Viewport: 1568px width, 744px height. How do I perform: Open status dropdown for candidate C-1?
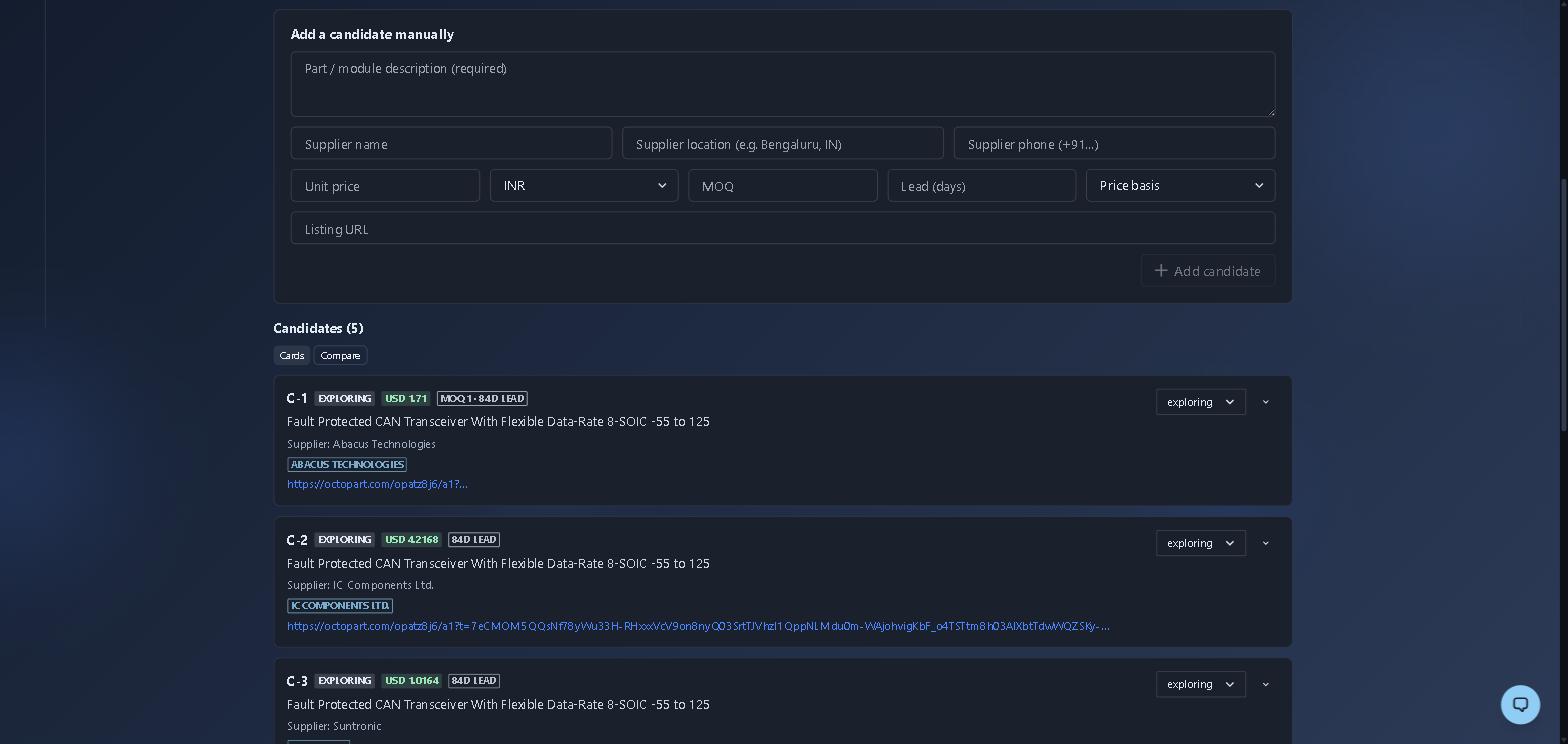point(1200,402)
